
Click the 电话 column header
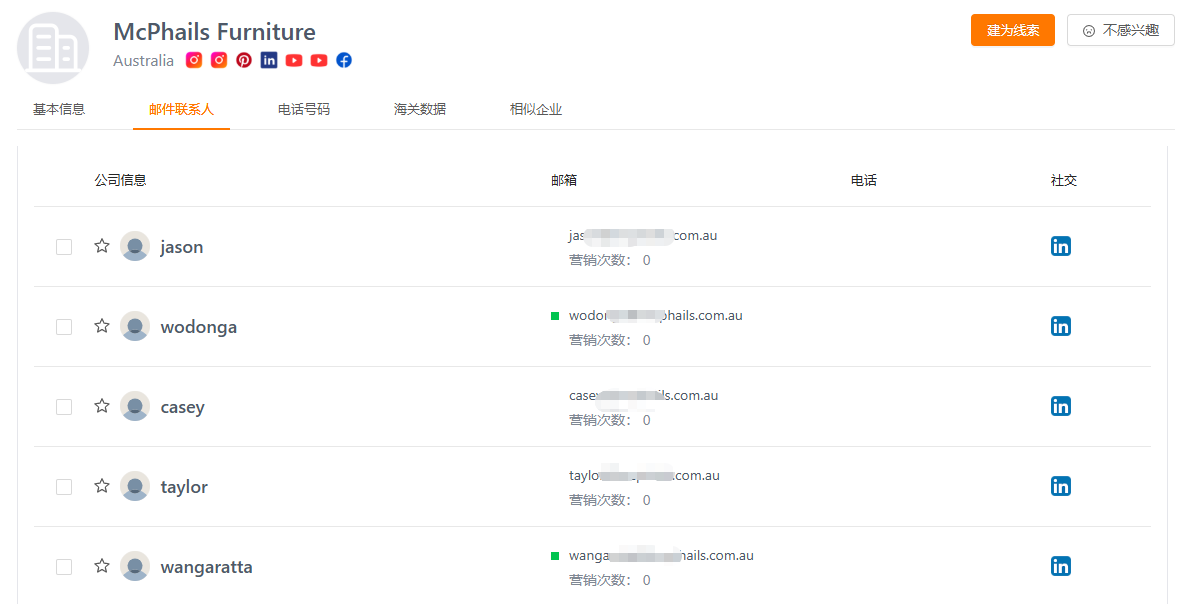(x=864, y=180)
